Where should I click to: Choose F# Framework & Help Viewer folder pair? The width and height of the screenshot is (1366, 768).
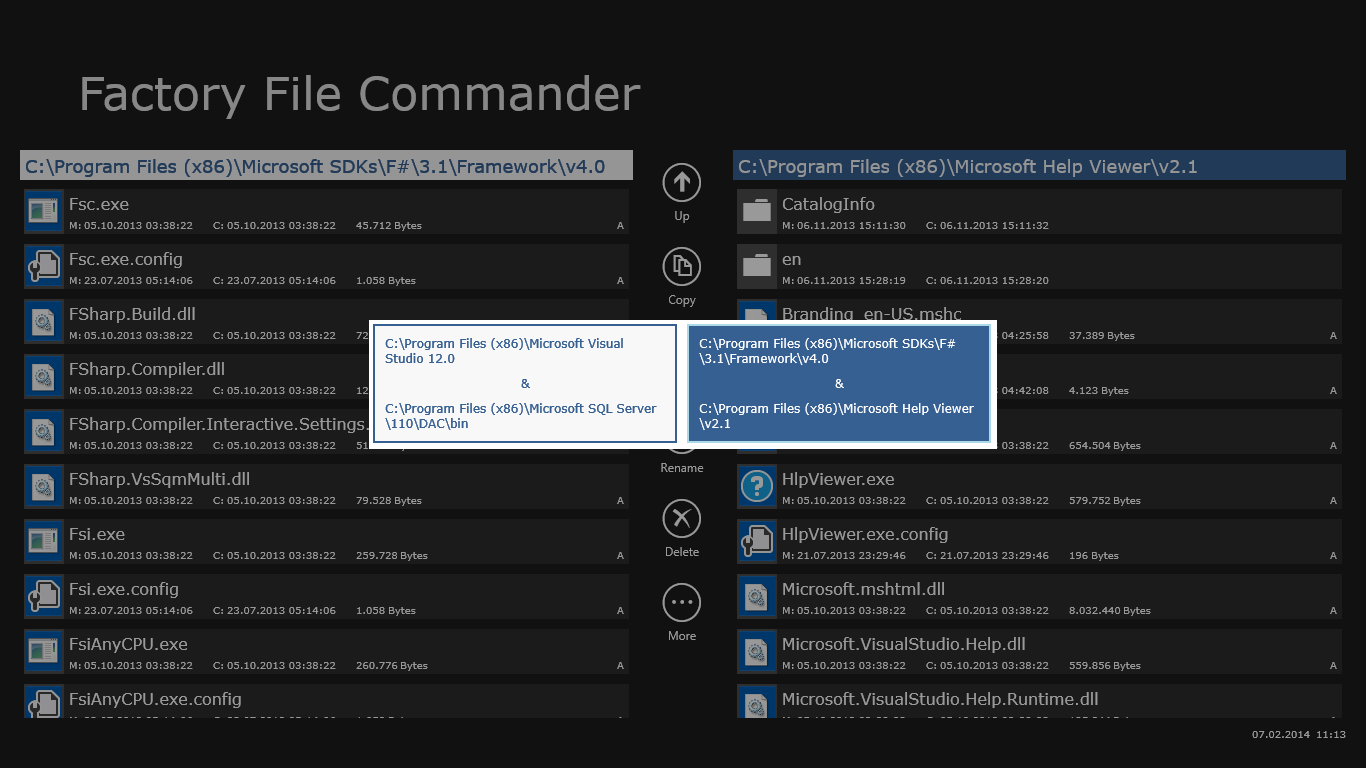coord(839,384)
